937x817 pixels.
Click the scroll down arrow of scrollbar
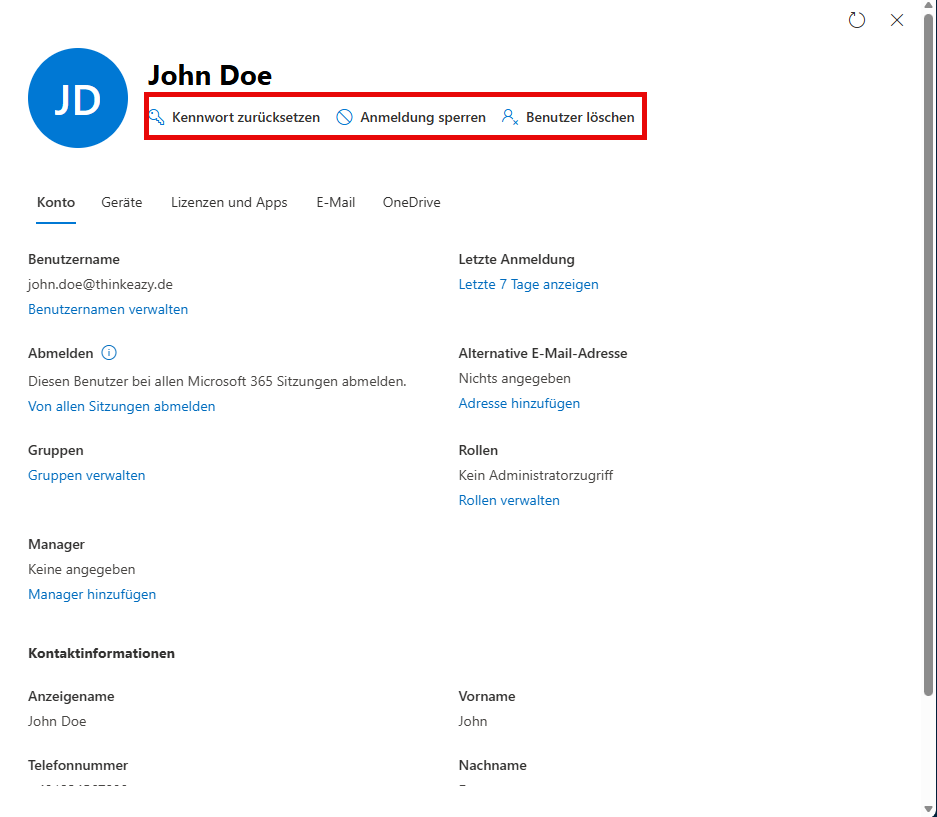(x=929, y=808)
